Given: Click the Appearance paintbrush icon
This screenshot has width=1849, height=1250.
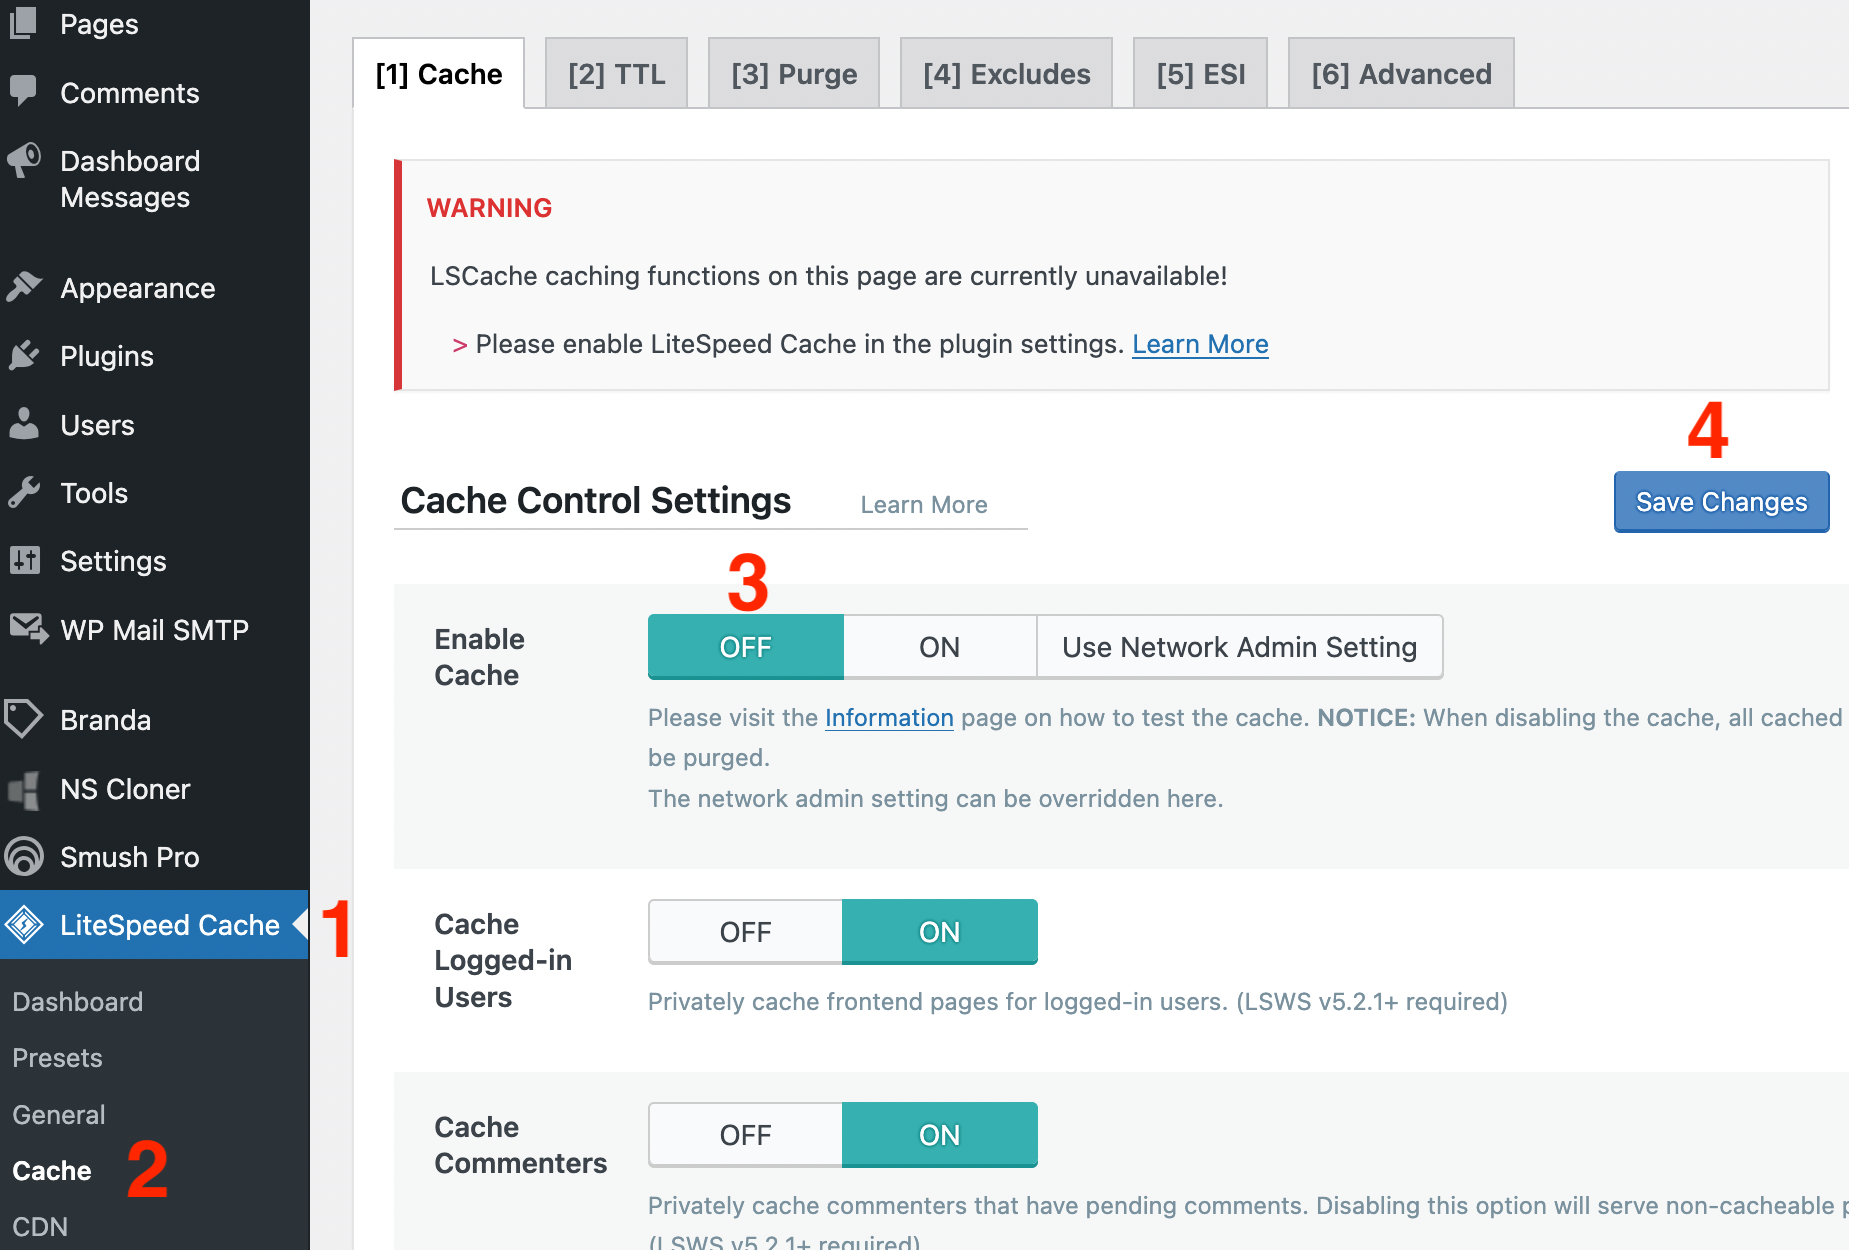Looking at the screenshot, I should point(24,287).
